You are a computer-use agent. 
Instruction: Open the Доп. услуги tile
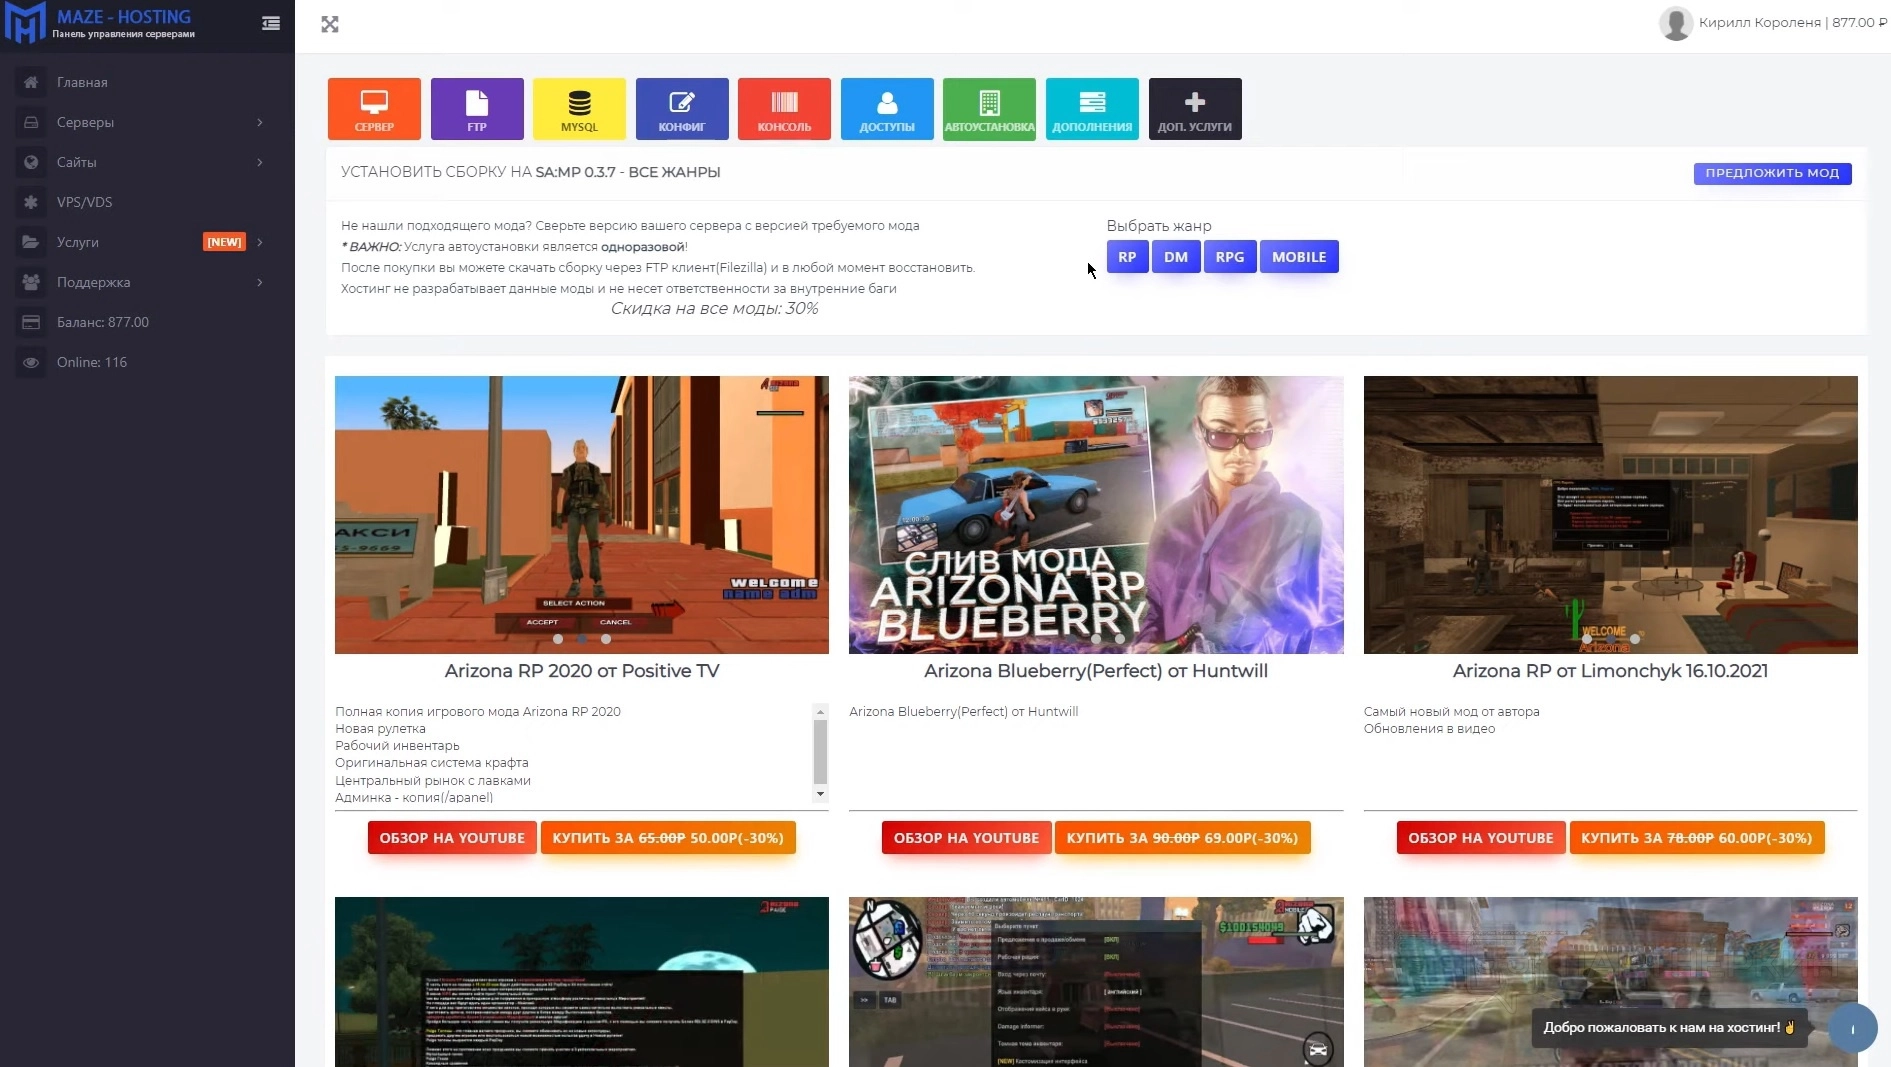pyautogui.click(x=1195, y=109)
